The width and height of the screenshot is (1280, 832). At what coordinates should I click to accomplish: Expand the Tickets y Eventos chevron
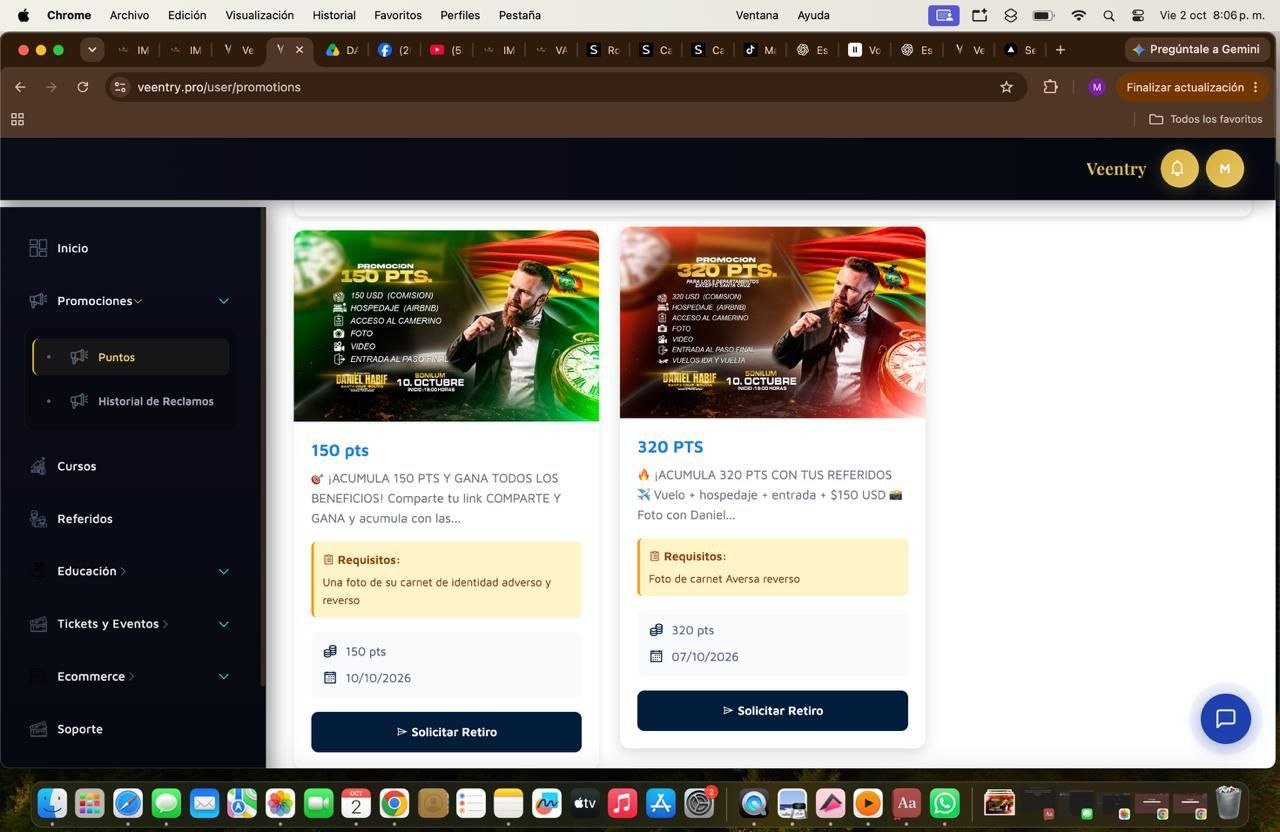224,624
